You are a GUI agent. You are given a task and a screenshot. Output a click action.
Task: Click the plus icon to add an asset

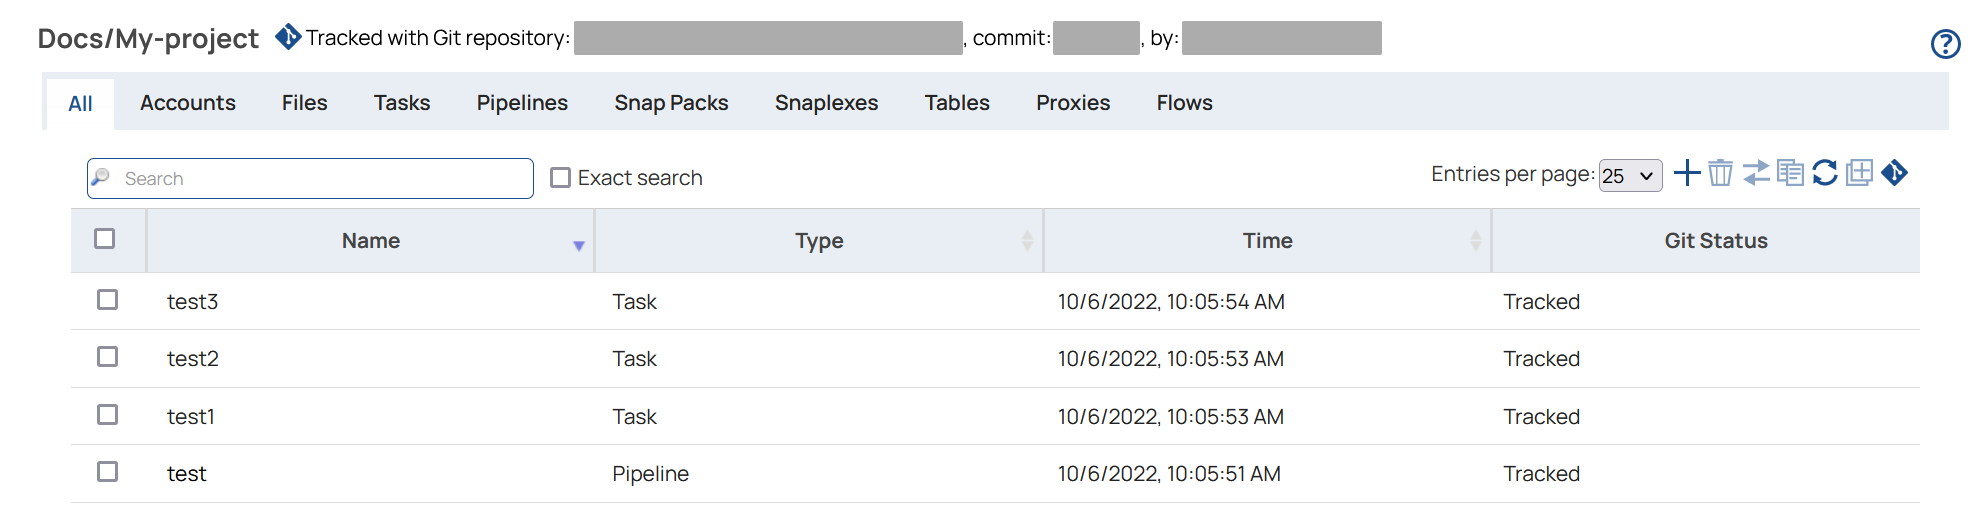click(x=1687, y=173)
